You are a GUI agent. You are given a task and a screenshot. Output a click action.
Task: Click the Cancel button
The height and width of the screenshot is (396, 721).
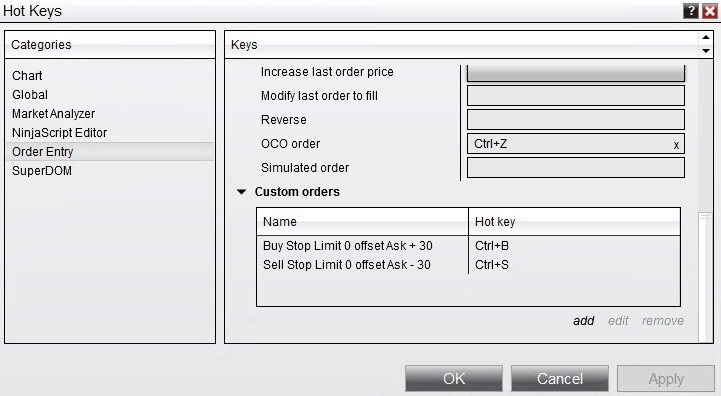(560, 379)
